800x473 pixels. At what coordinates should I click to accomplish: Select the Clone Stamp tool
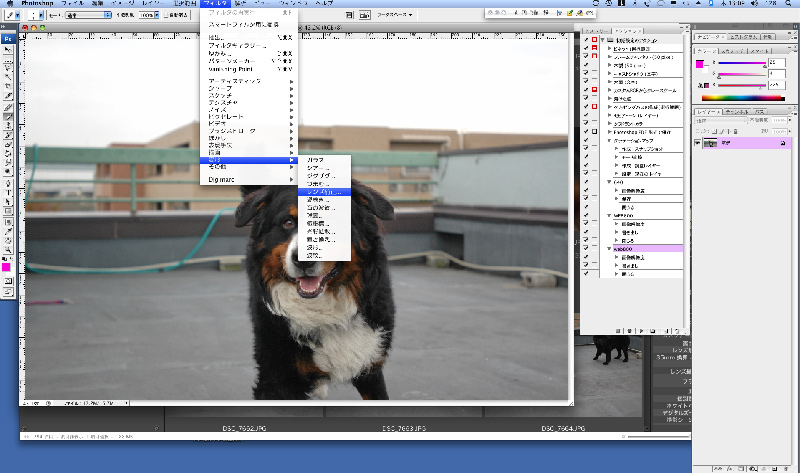pyautogui.click(x=8, y=126)
